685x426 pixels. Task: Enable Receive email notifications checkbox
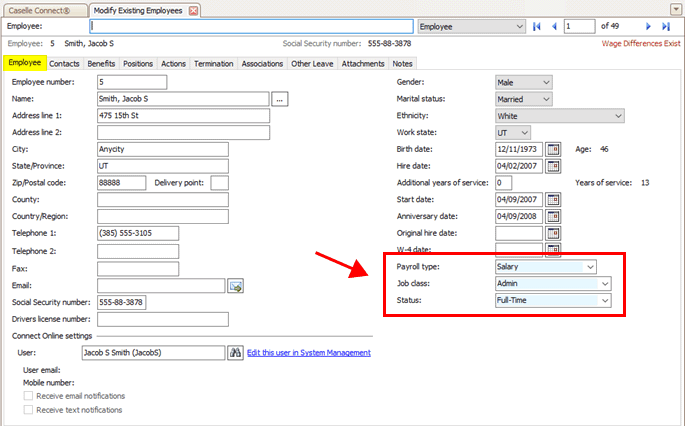[28, 396]
